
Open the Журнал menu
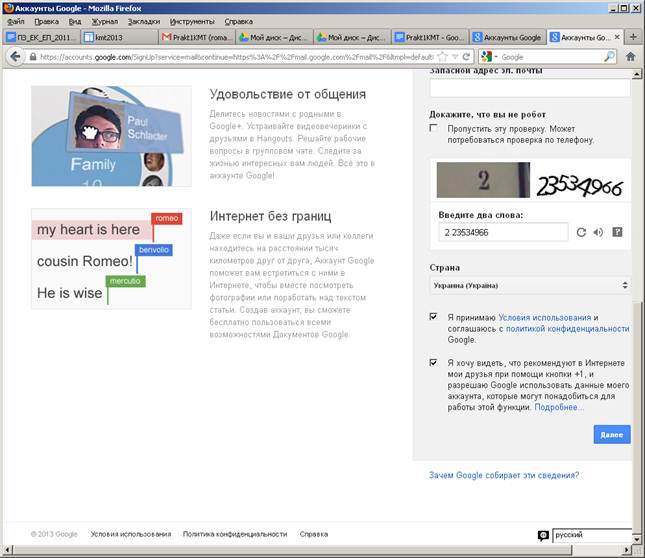pos(104,21)
